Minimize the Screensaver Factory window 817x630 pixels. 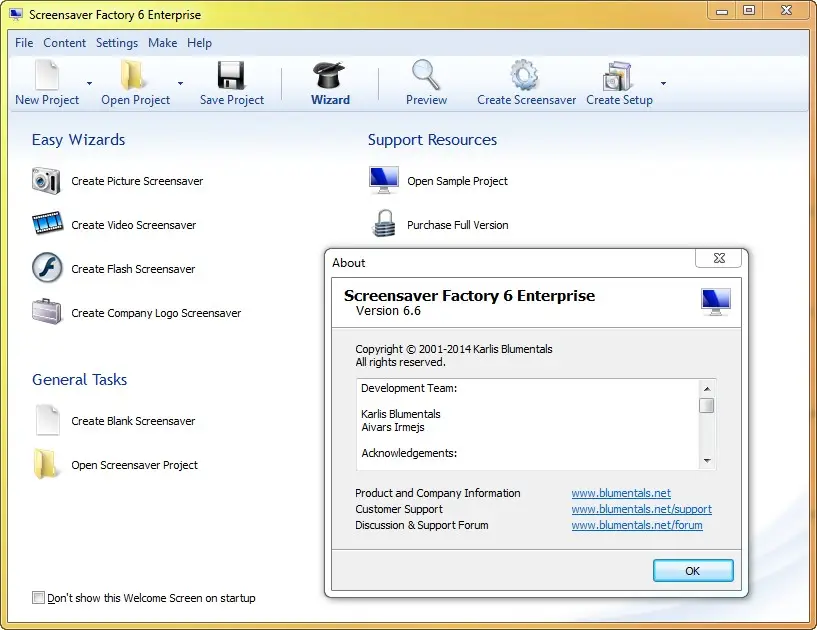click(722, 11)
